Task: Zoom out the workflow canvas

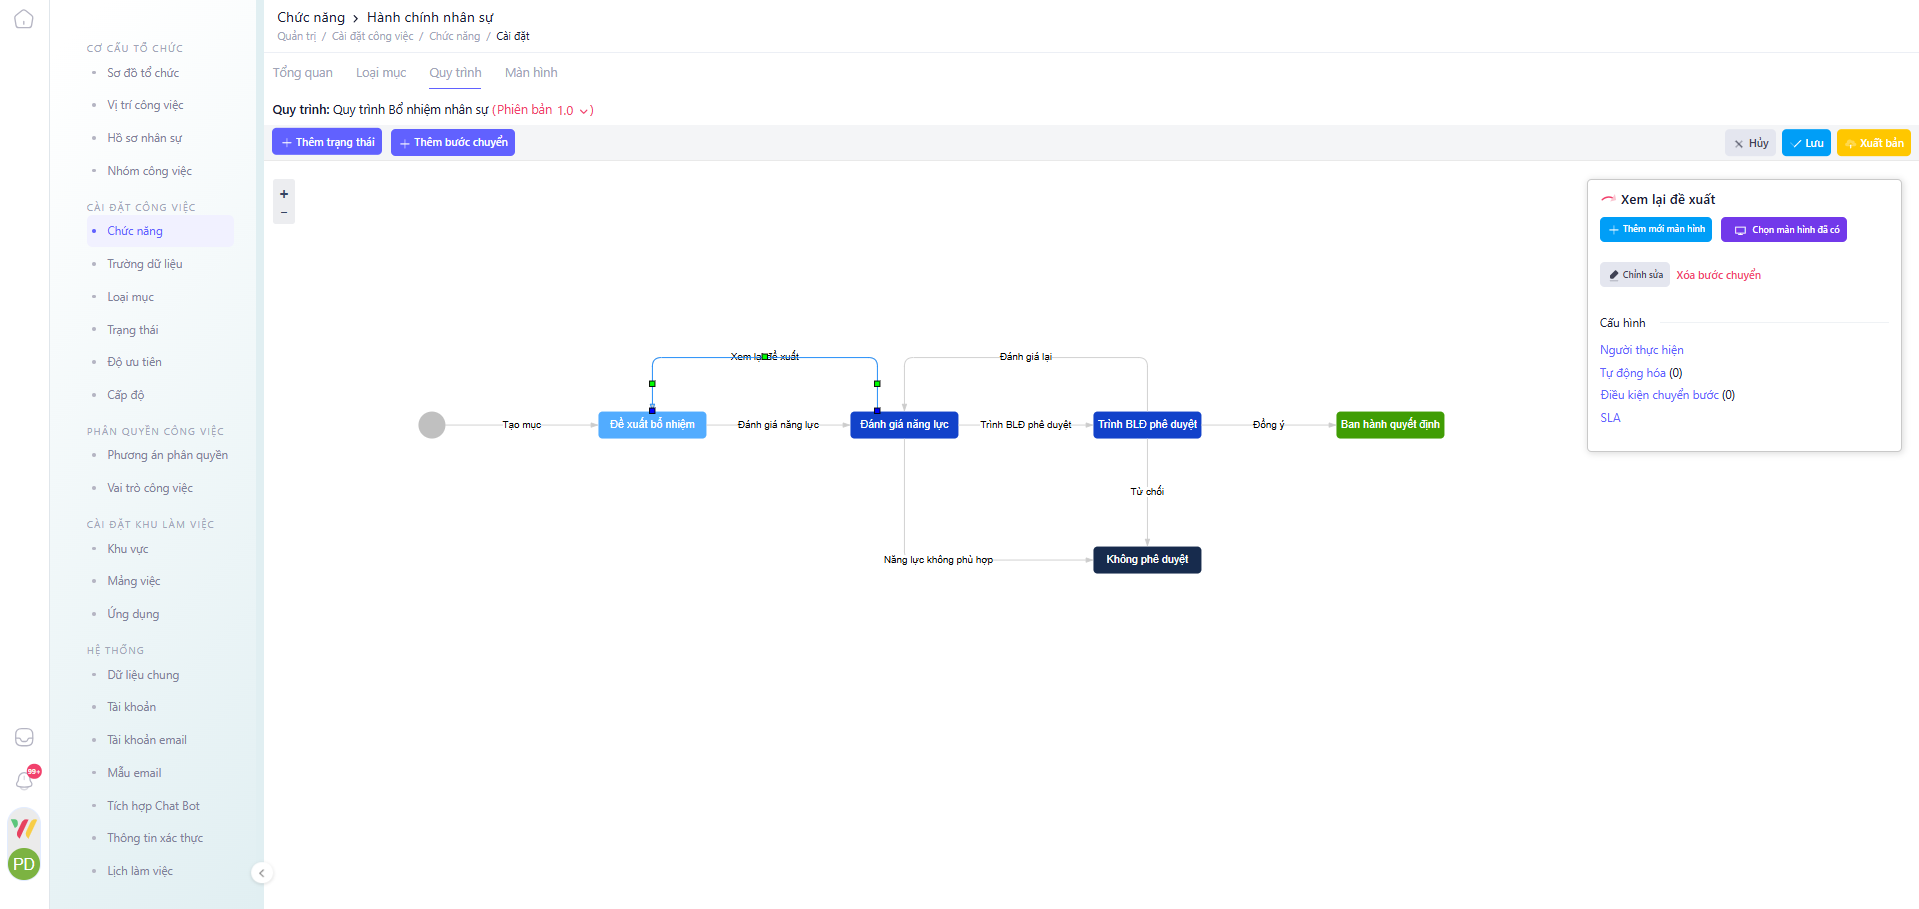Action: [284, 212]
